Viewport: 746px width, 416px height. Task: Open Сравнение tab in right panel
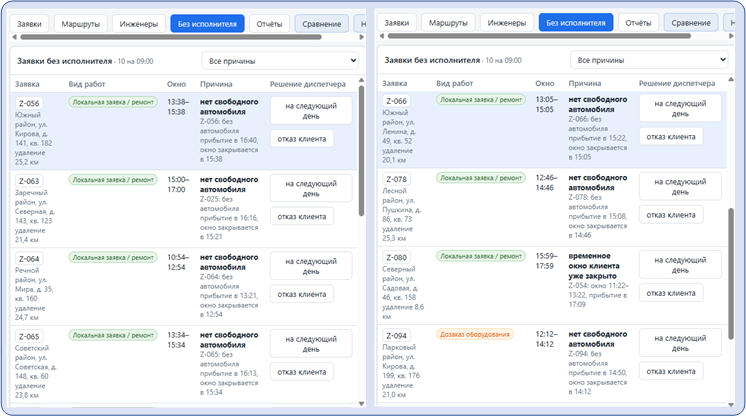[691, 22]
